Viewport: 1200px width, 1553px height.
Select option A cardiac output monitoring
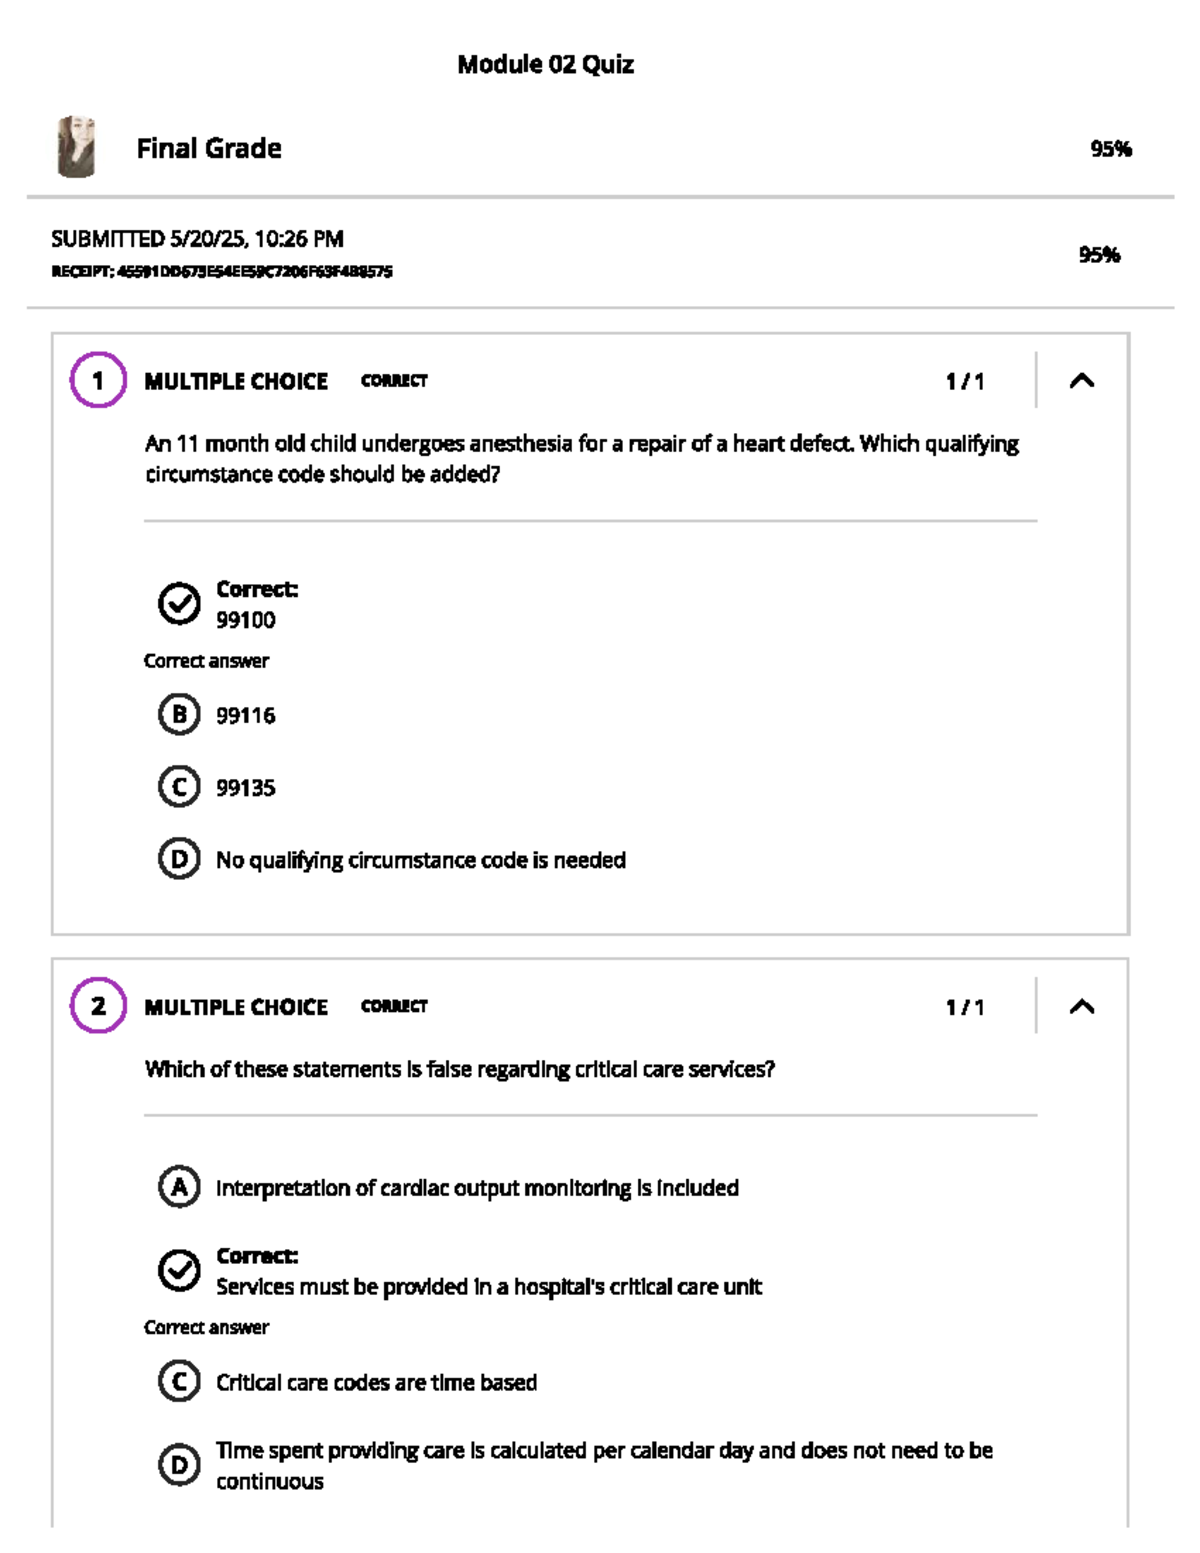coord(179,1187)
